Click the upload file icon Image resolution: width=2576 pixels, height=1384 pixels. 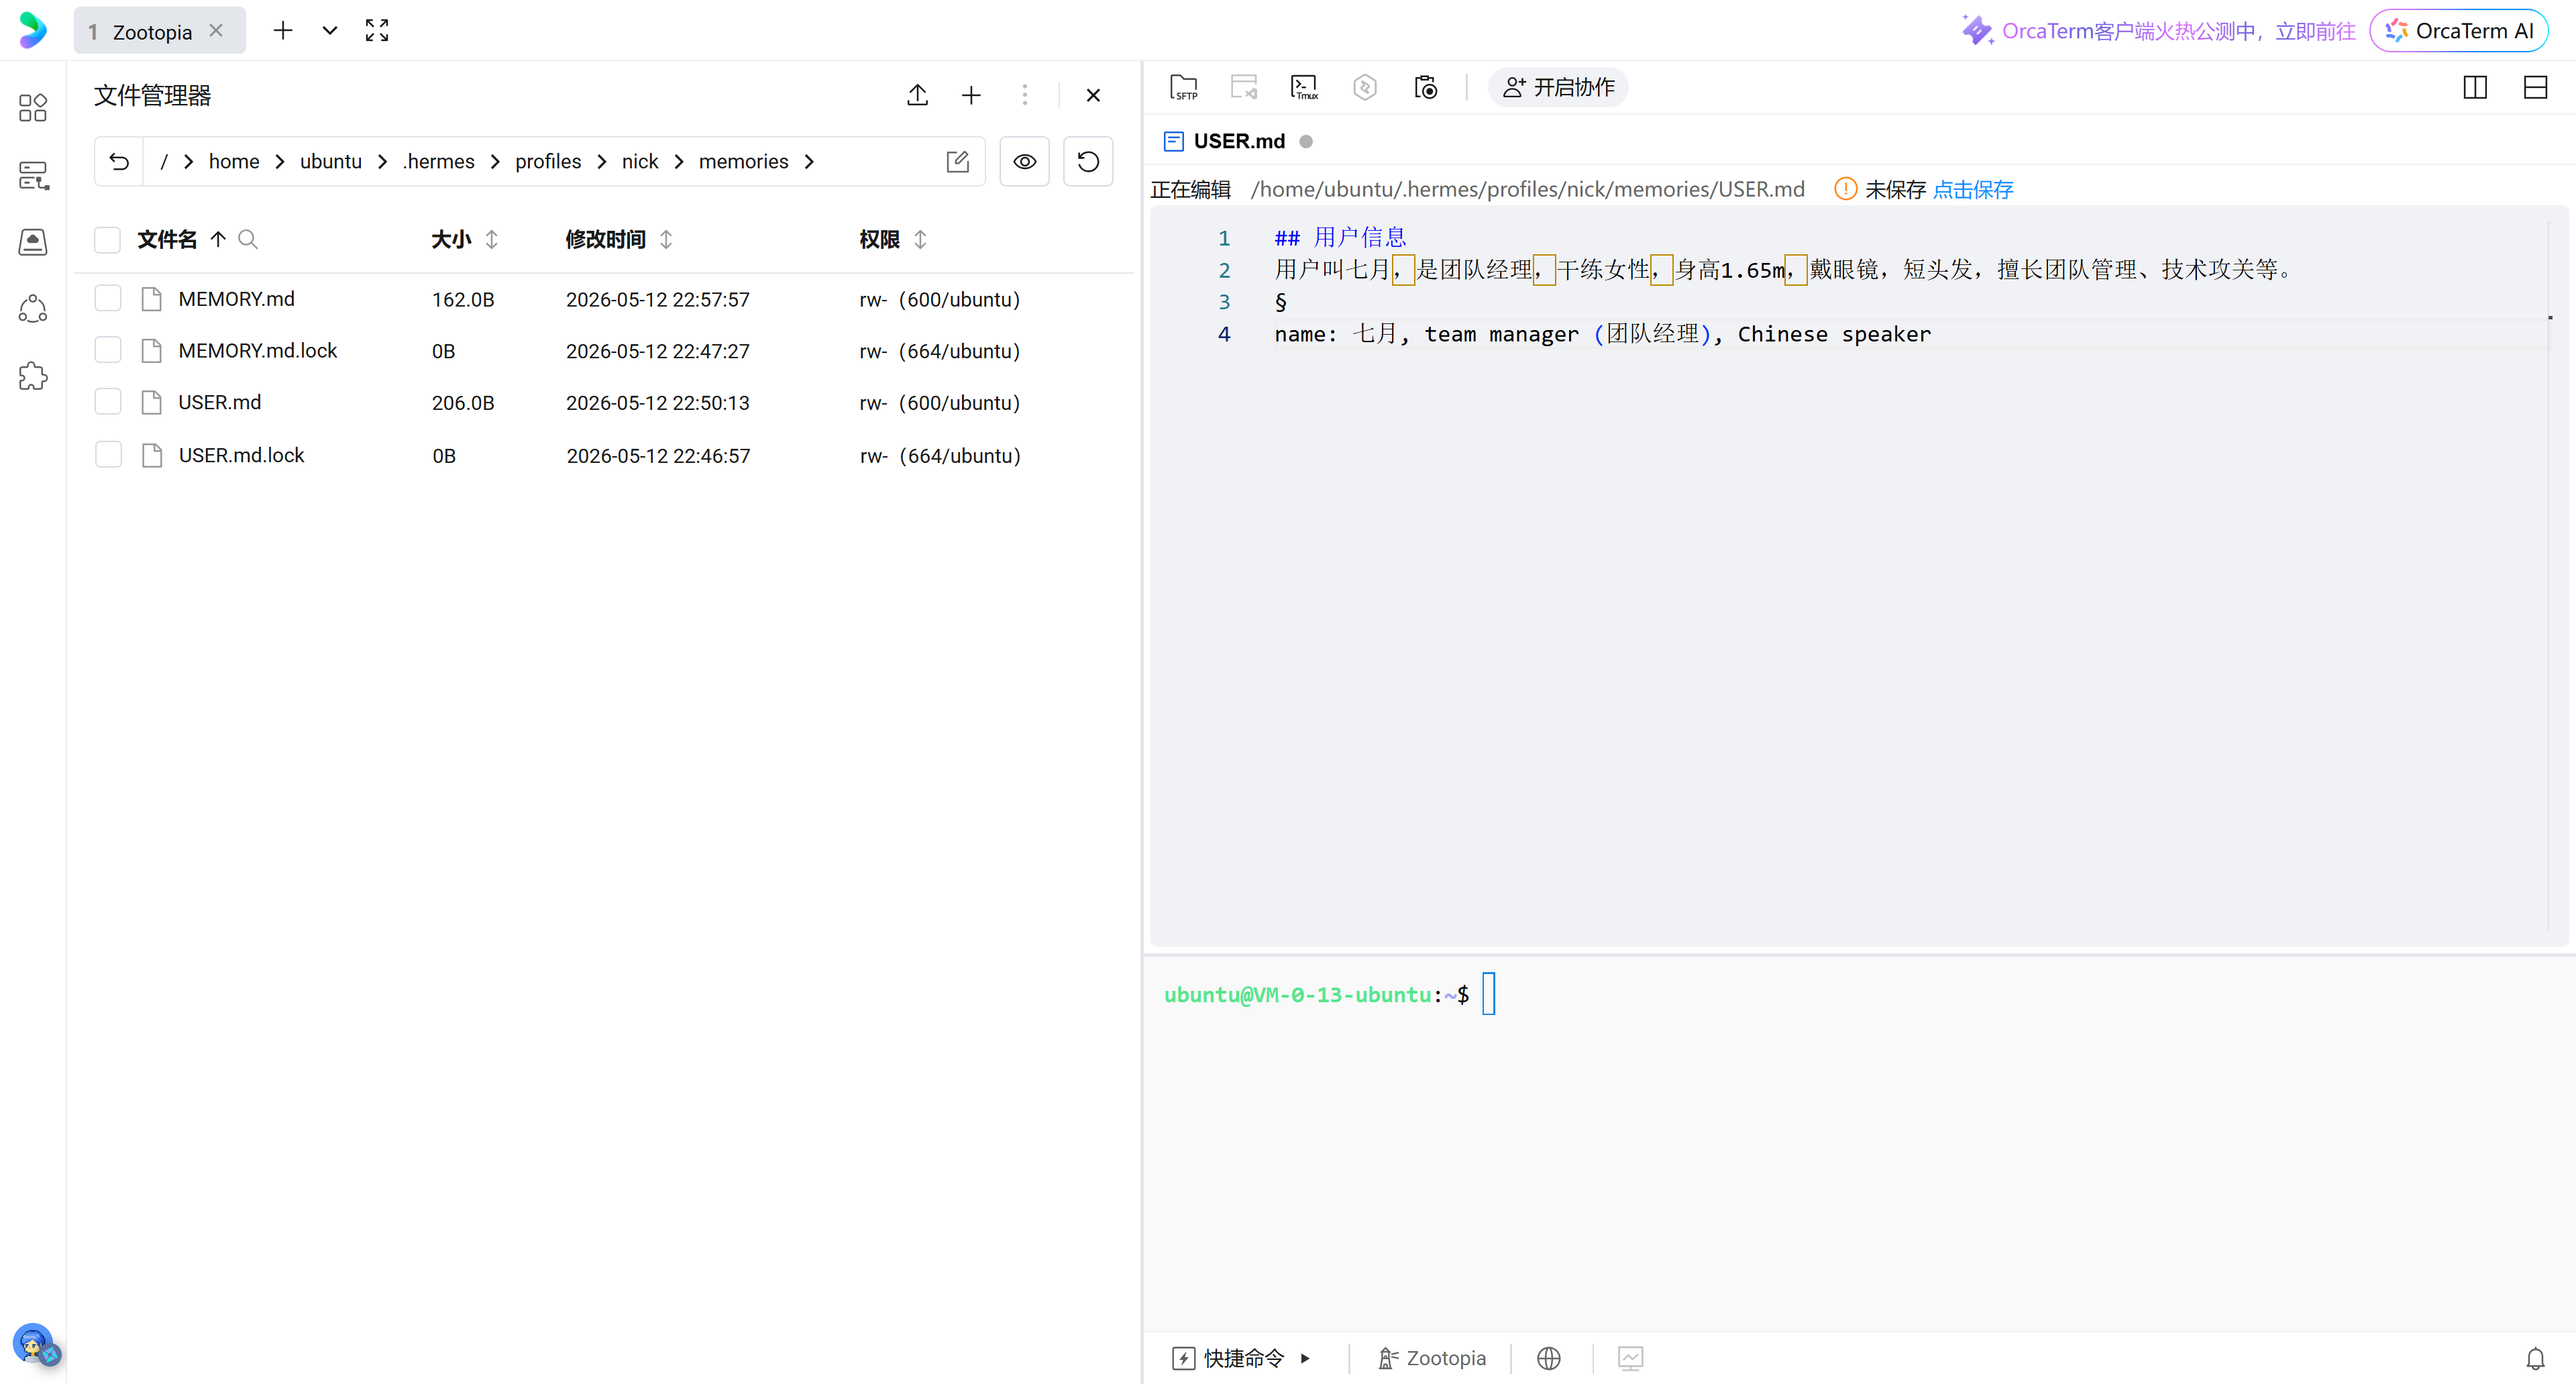pos(917,95)
